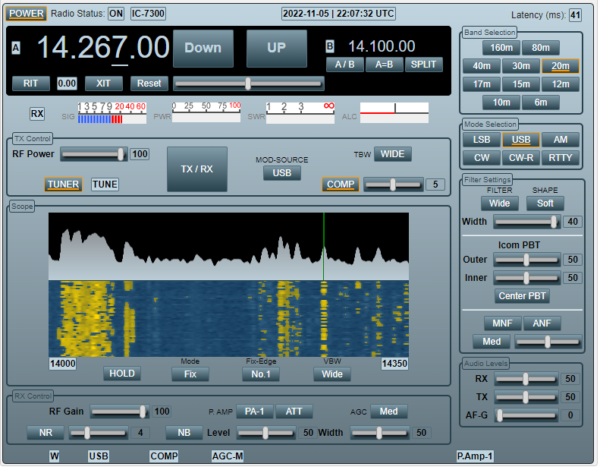Swap VFOs with A / B button
Image resolution: width=600 pixels, height=470 pixels.
[x=345, y=65]
